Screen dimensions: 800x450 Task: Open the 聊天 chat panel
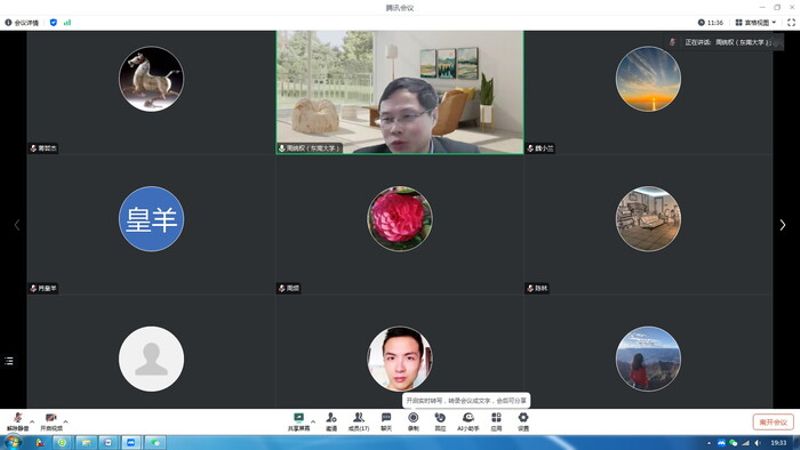[386, 418]
